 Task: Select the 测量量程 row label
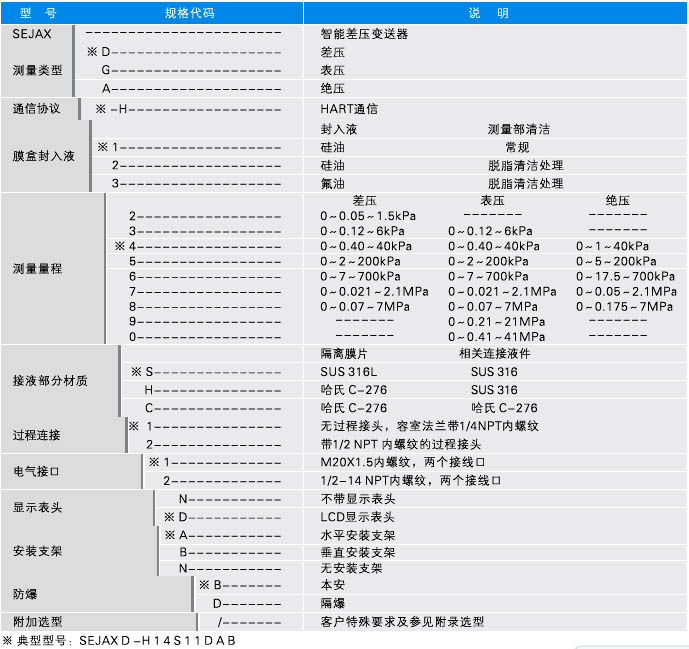(37, 270)
